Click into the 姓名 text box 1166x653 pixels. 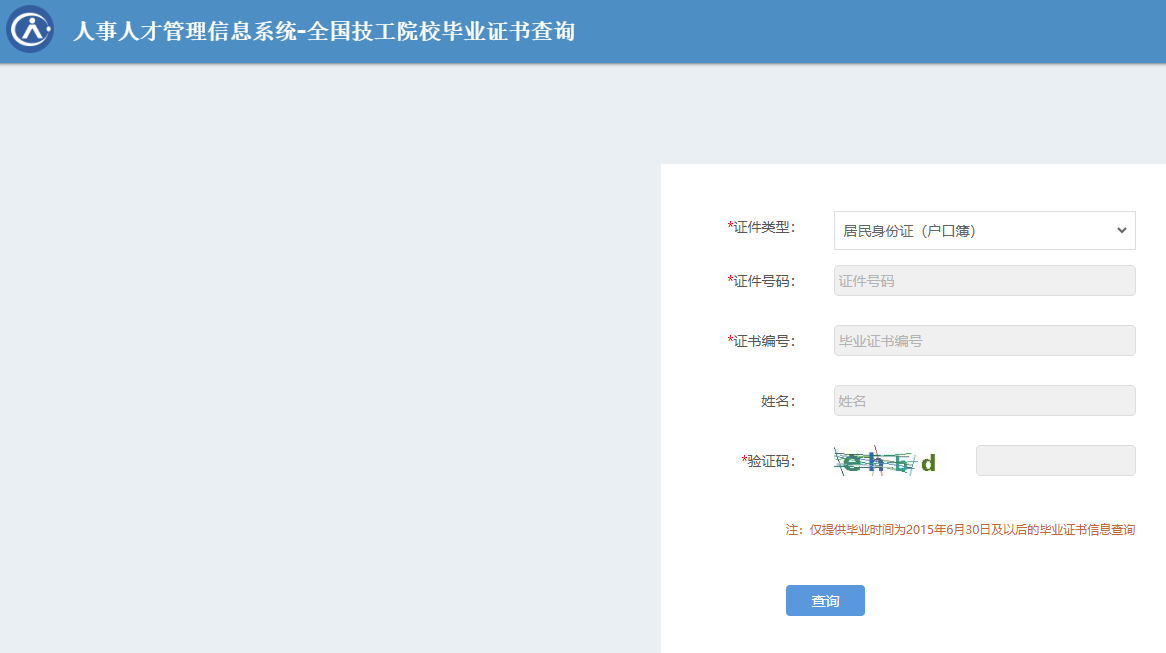[984, 401]
